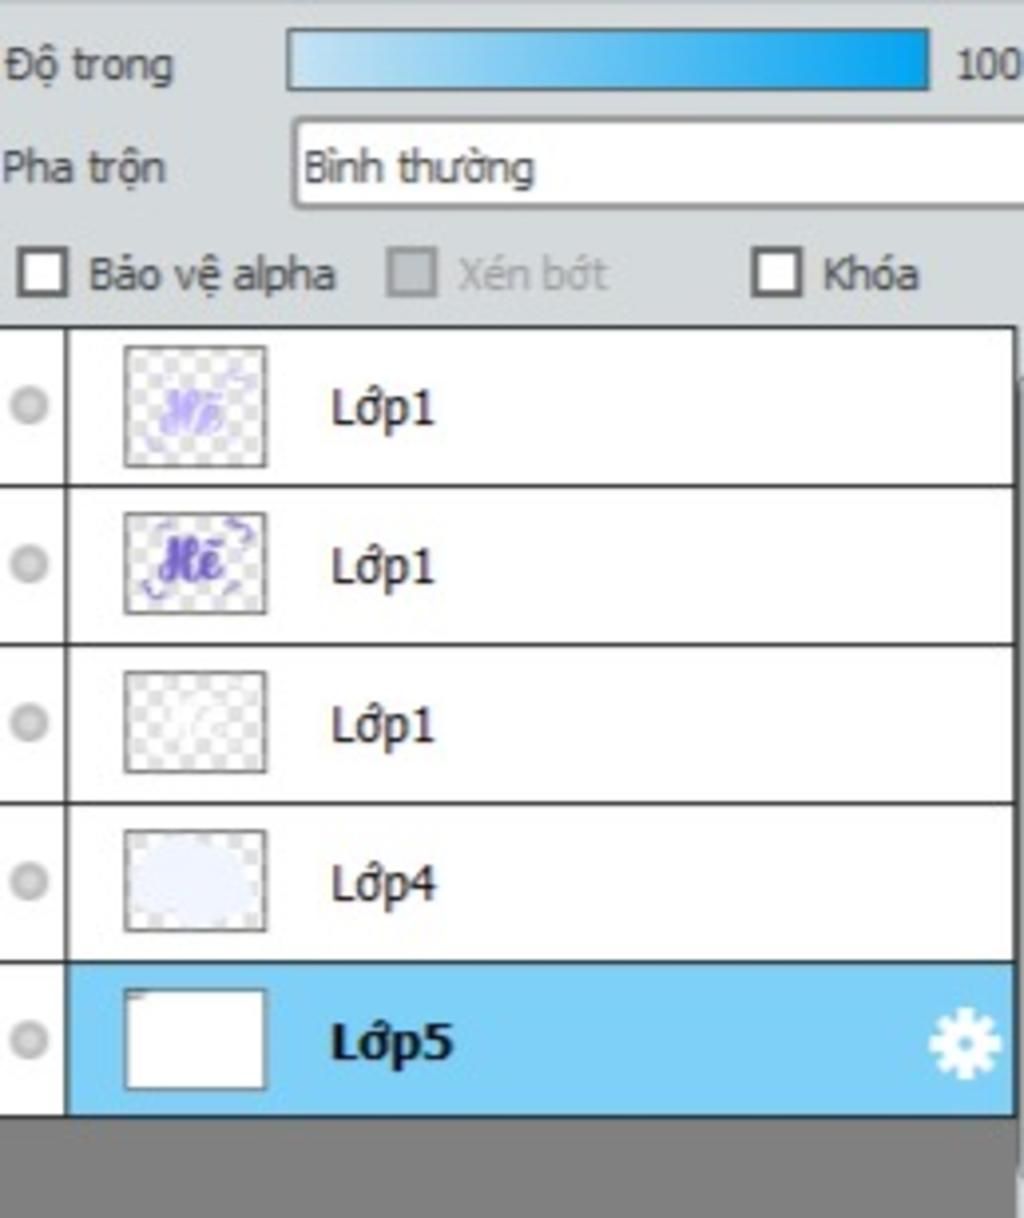Toggle visibility of the nearly empty Lớp1 layer
This screenshot has height=1218, width=1024.
(29, 721)
